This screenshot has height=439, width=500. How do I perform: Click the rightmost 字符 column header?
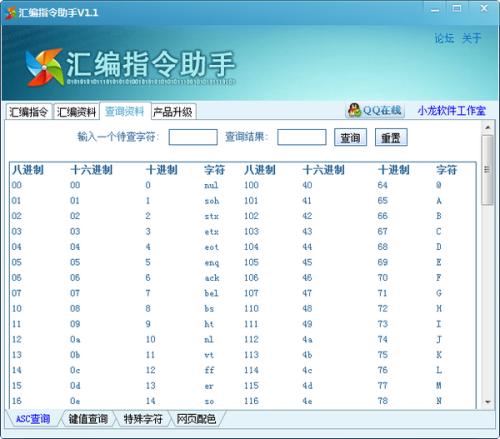tap(446, 170)
